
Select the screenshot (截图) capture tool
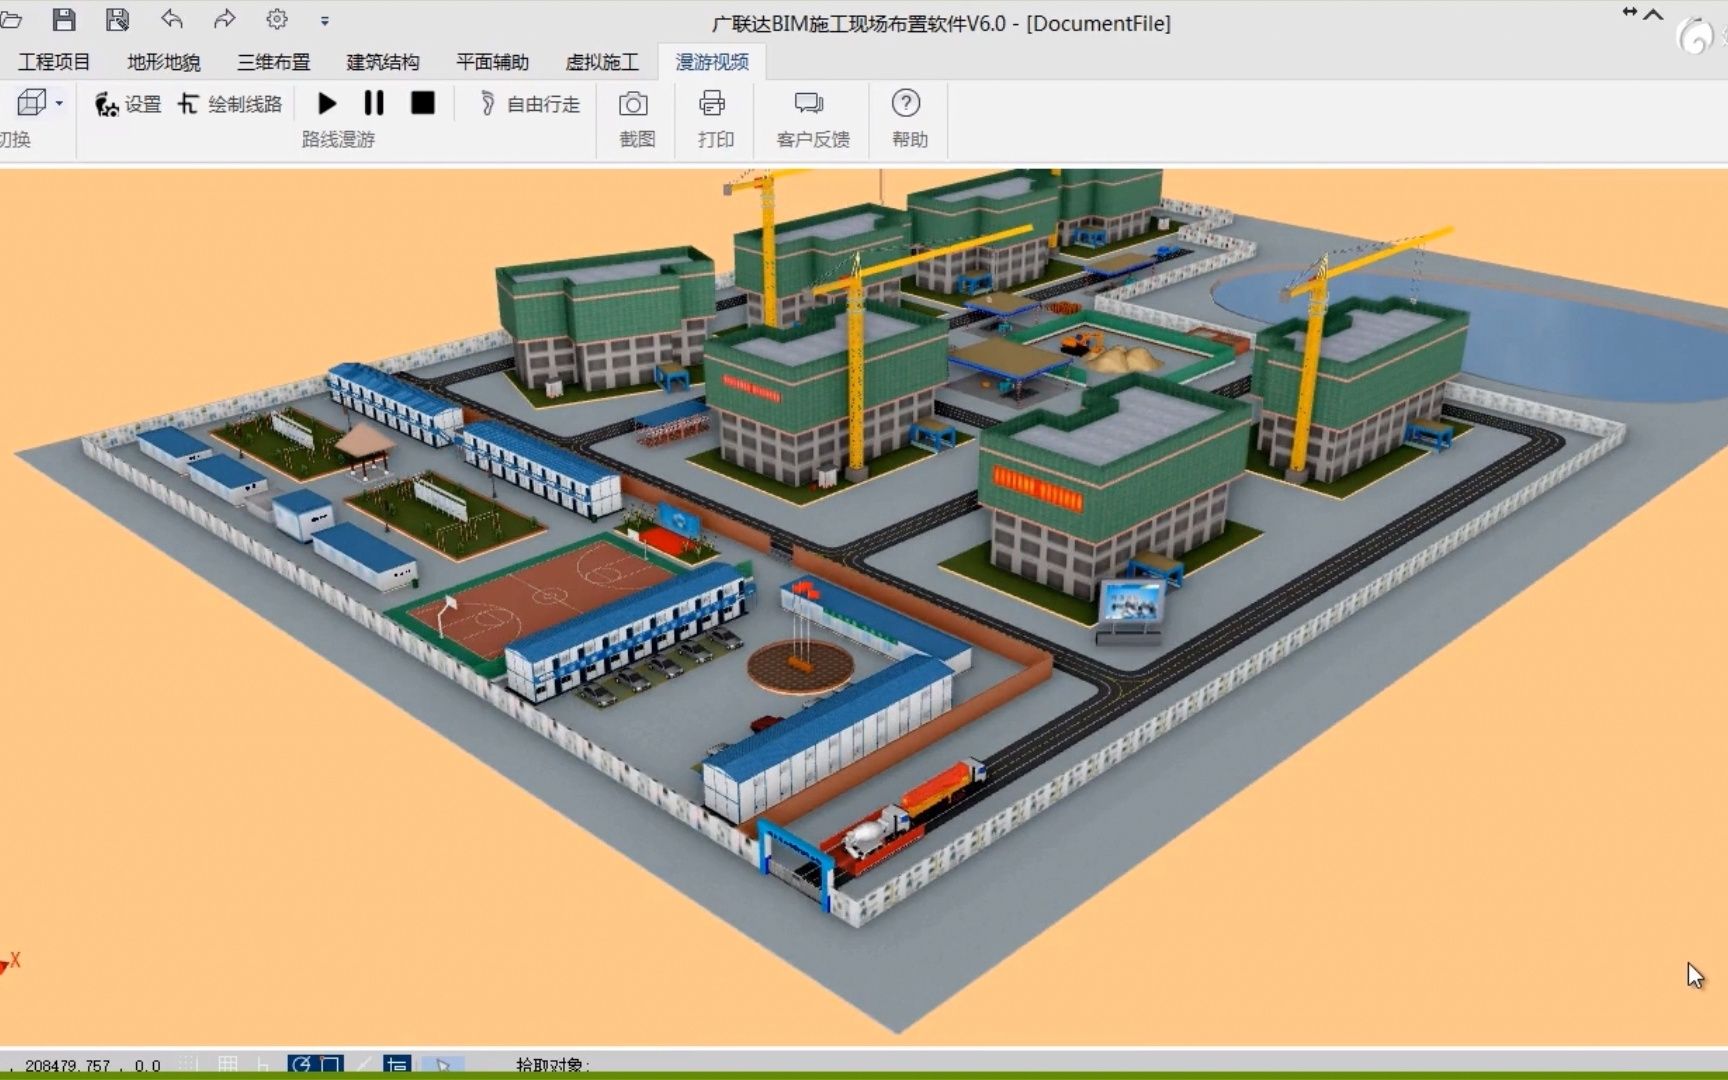point(636,117)
